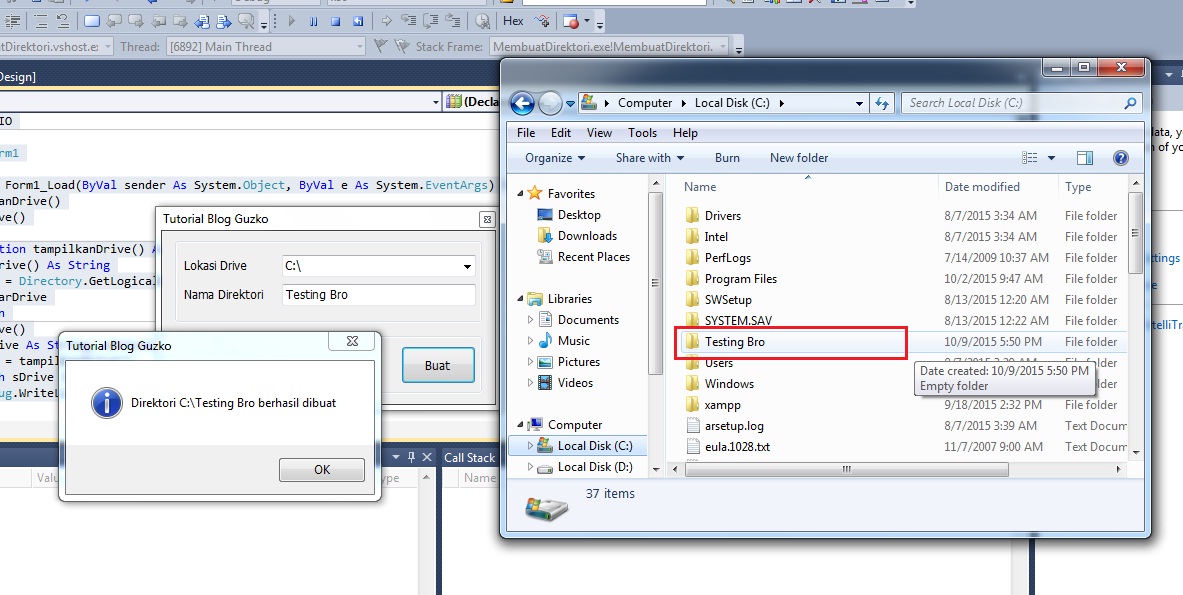Click New folder in the Explorer toolbar
1183x595 pixels.
pos(799,158)
